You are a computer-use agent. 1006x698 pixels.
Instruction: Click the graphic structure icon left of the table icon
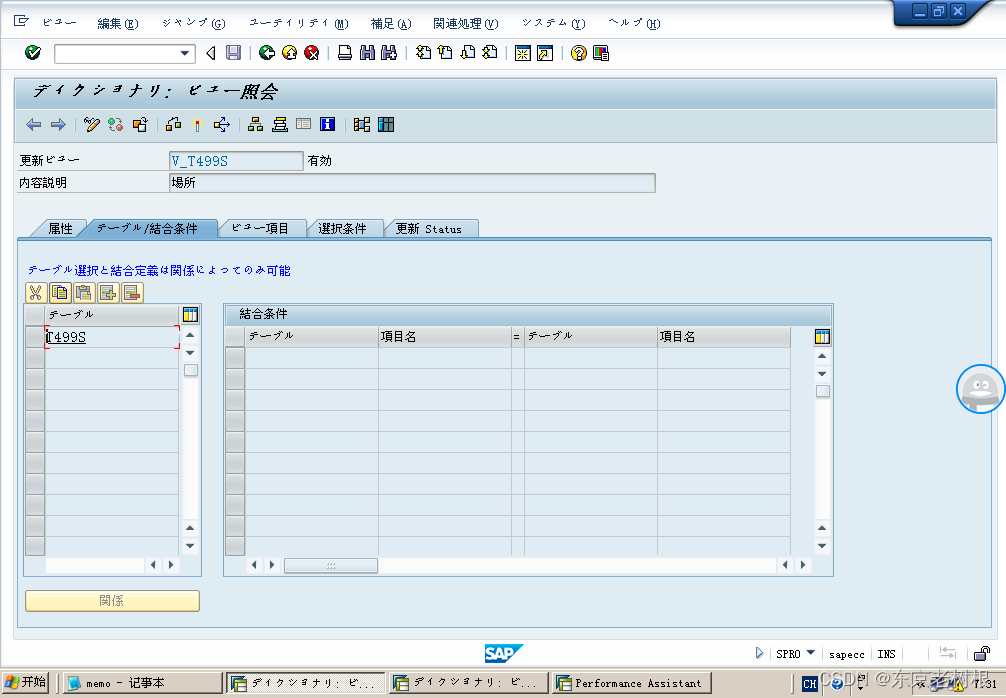pos(362,124)
